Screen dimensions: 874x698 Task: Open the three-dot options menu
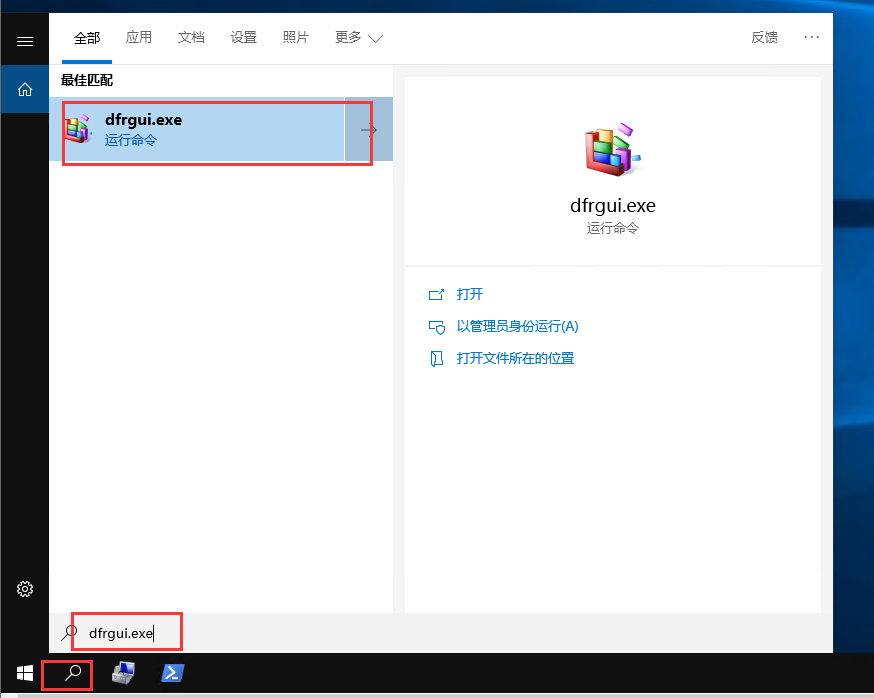click(x=811, y=37)
